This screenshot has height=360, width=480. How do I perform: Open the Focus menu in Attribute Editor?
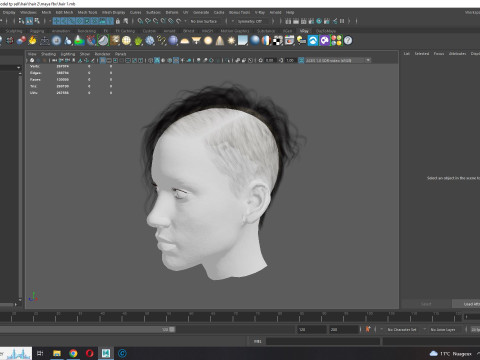tap(439, 54)
